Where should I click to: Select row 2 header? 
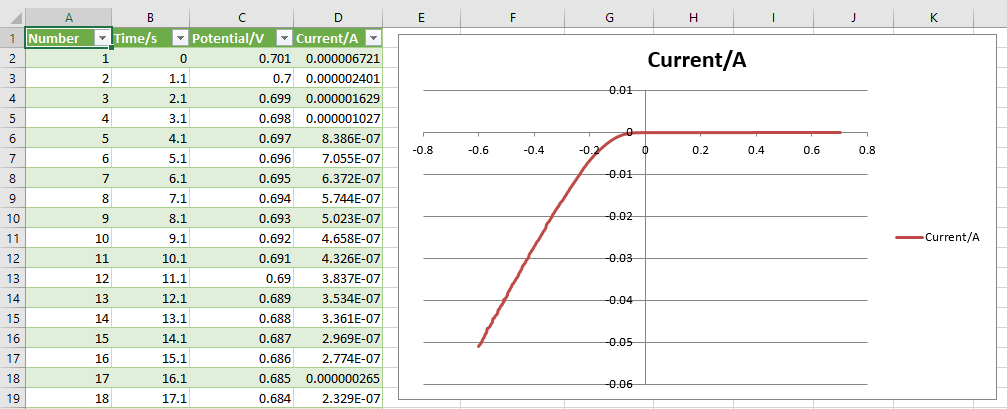click(12, 58)
